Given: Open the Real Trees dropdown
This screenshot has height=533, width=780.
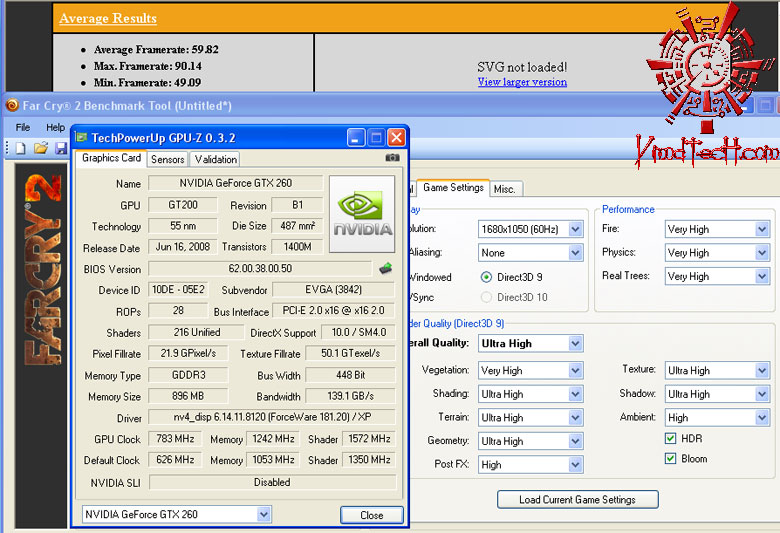Looking at the screenshot, I should (x=717, y=276).
